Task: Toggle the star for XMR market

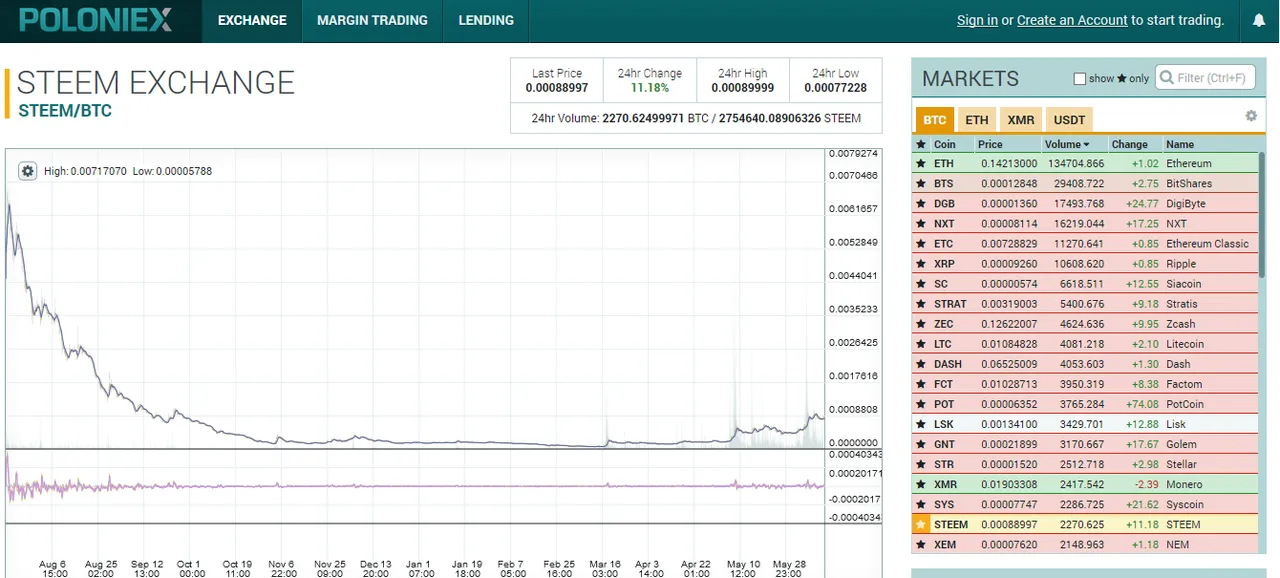Action: coord(921,484)
